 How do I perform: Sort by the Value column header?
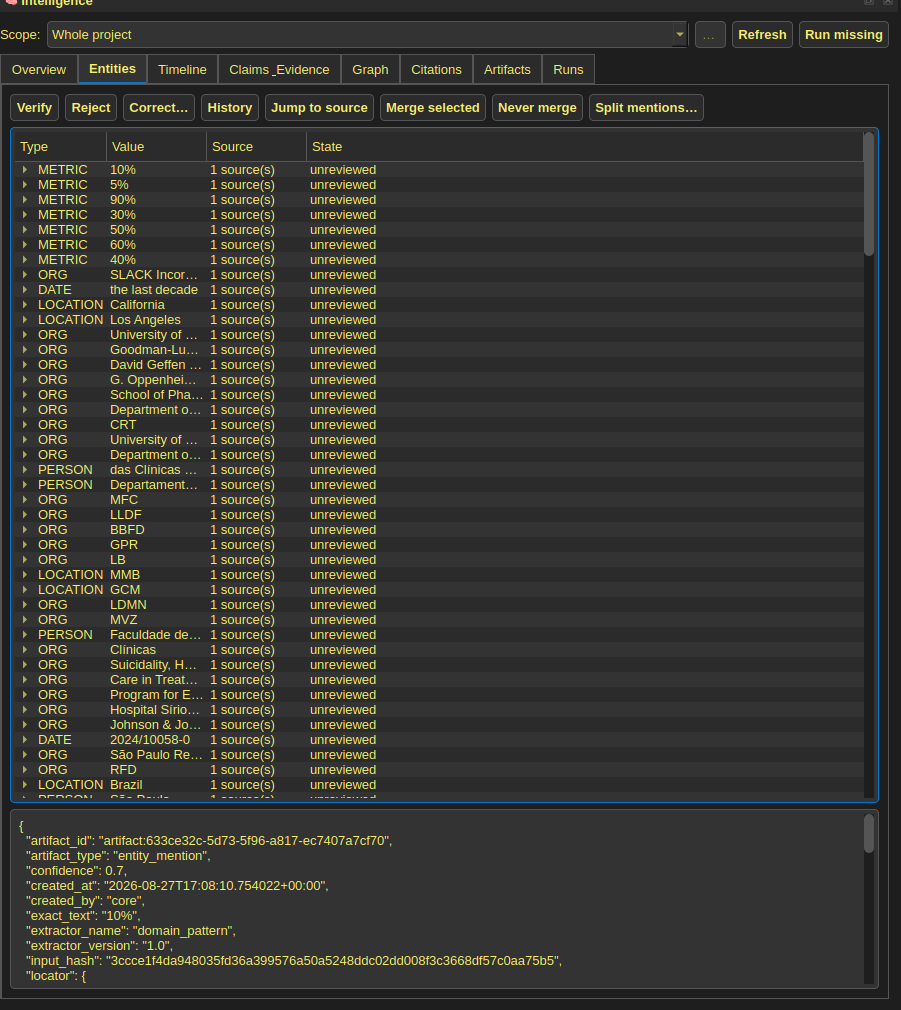(x=156, y=147)
